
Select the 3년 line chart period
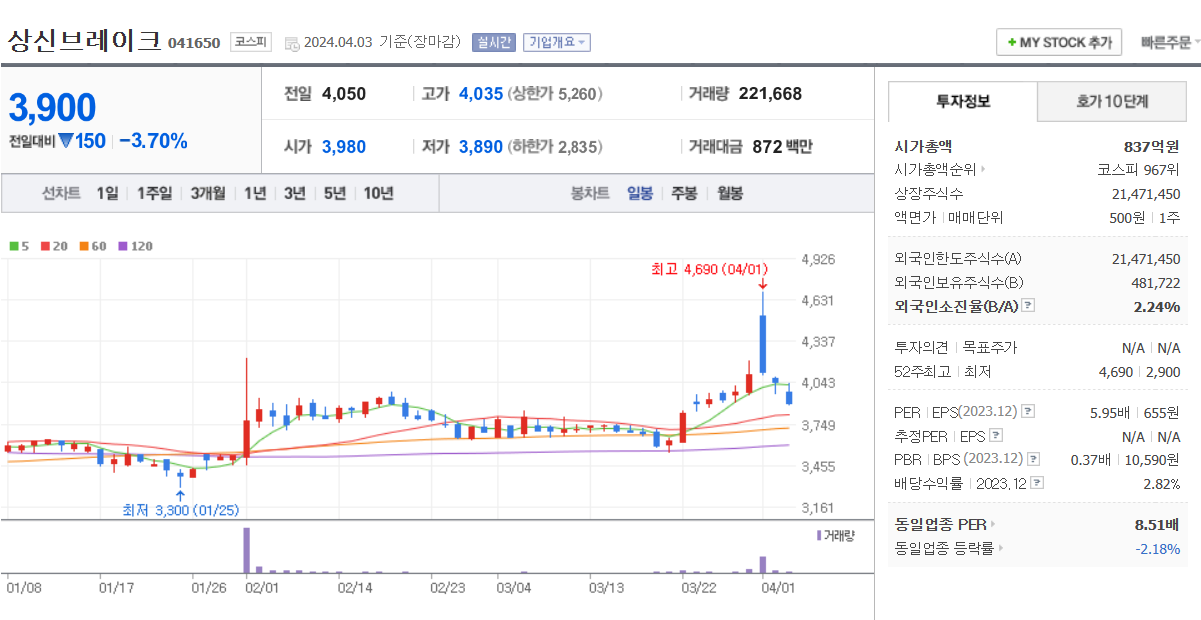click(x=294, y=193)
